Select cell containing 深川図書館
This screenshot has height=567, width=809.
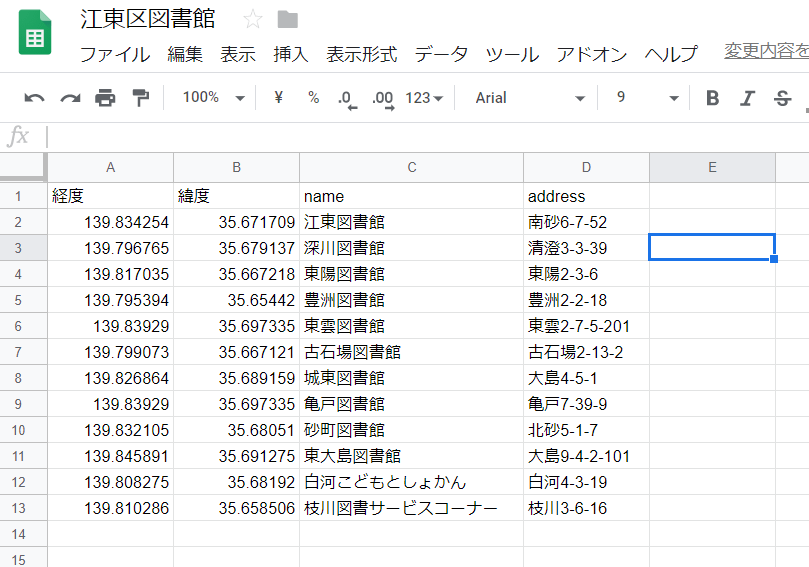pos(411,248)
